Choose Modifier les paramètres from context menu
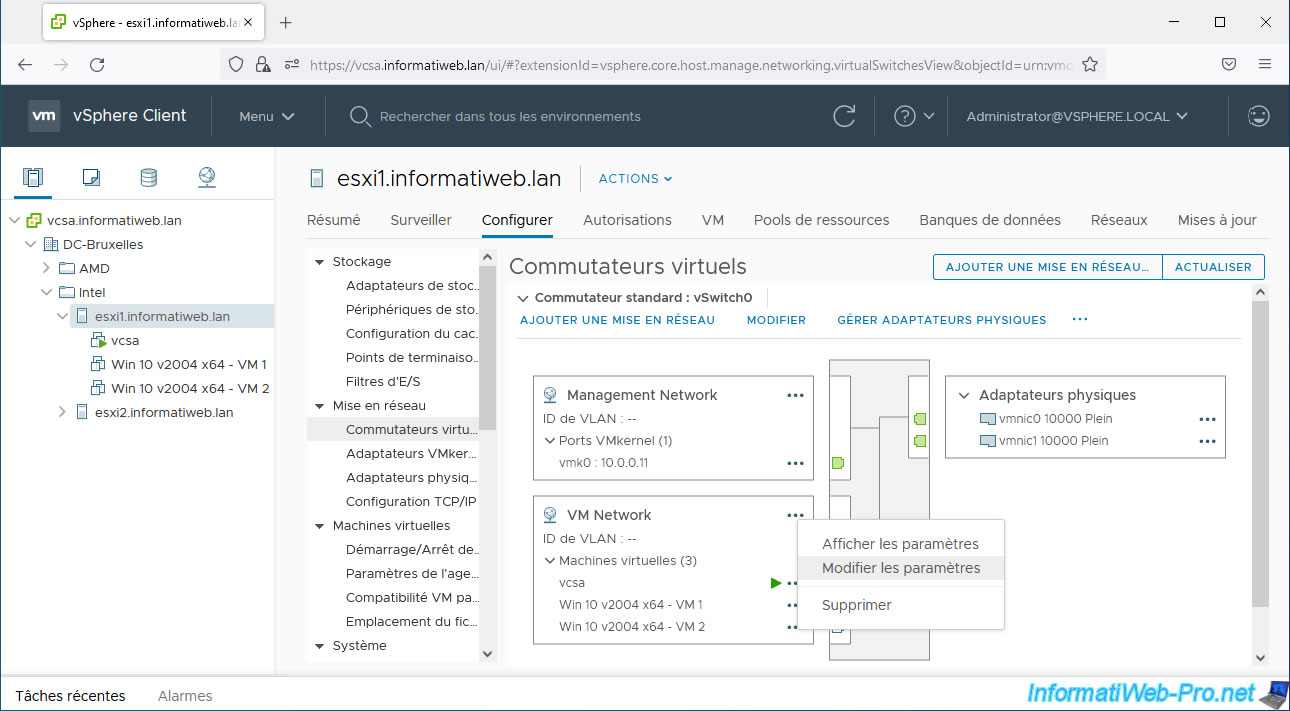1290x711 pixels. point(900,568)
